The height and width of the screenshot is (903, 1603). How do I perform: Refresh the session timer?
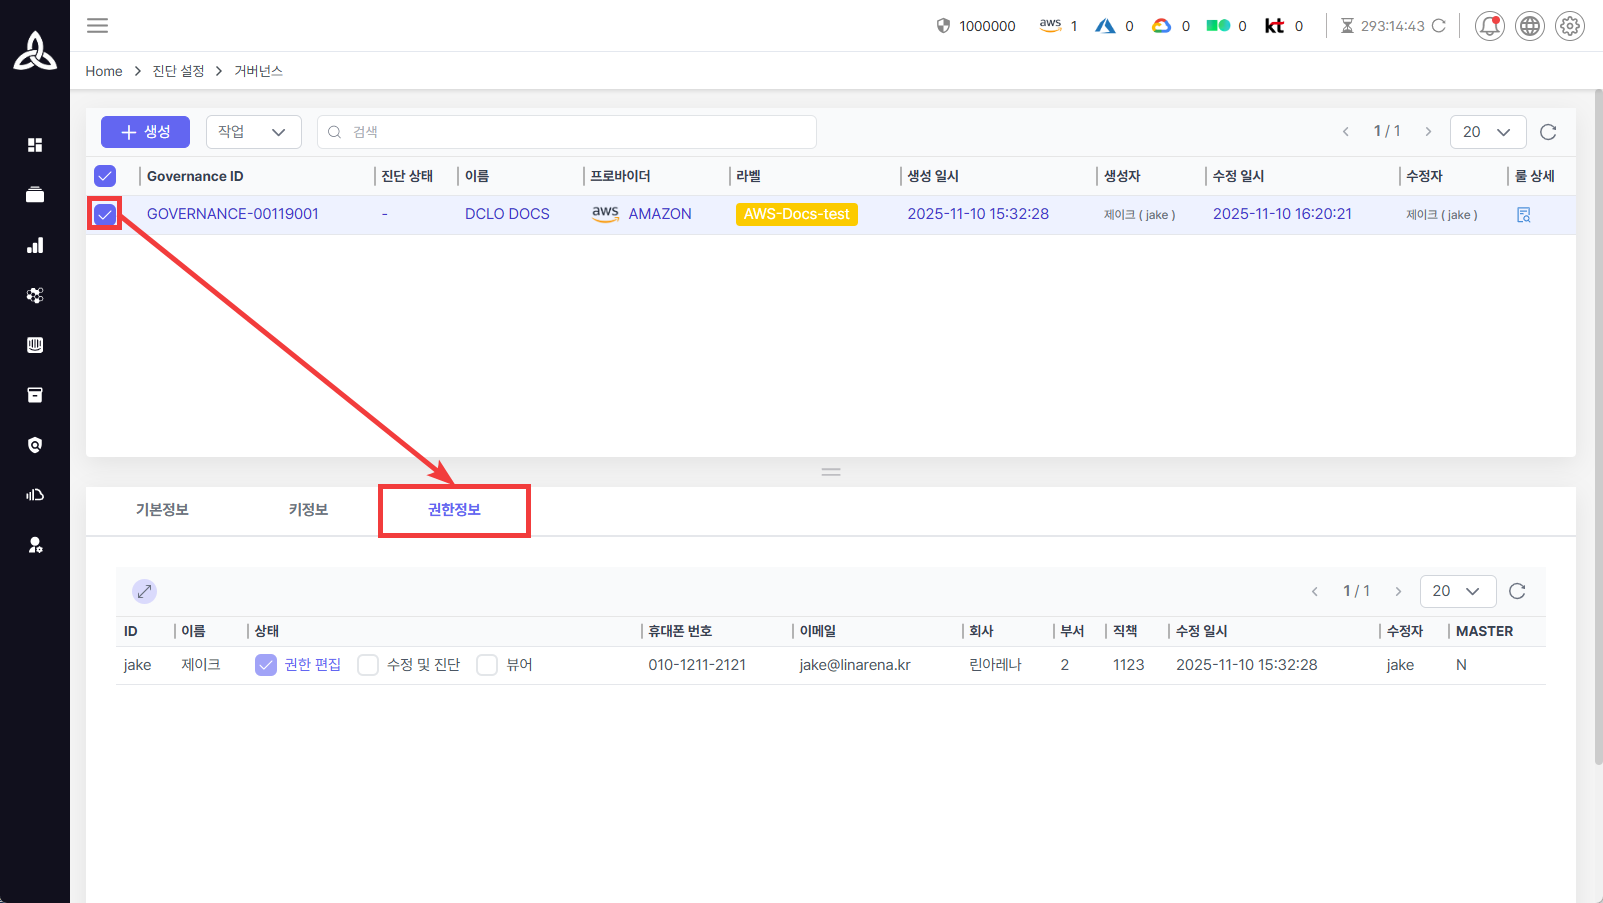1439,26
